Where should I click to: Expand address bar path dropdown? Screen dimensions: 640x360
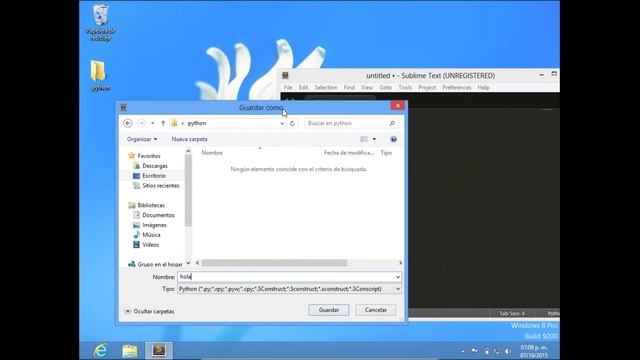click(282, 123)
